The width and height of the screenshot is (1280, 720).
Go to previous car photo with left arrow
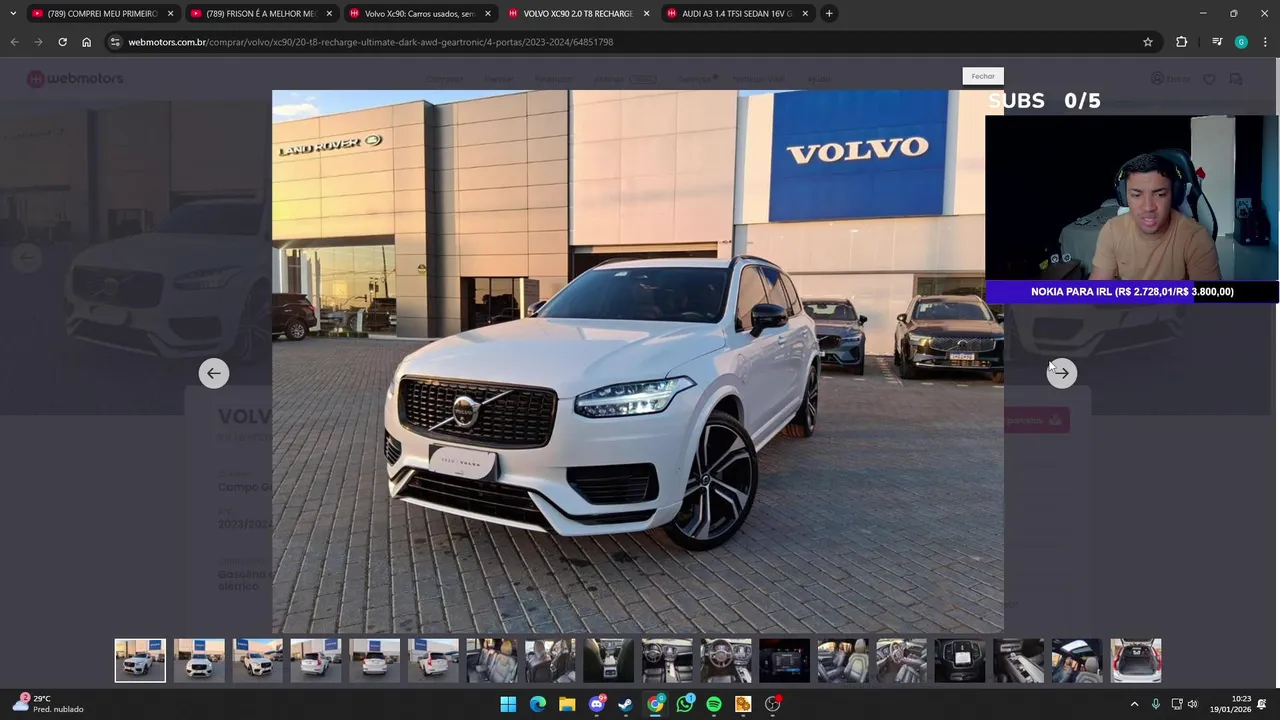coord(213,373)
